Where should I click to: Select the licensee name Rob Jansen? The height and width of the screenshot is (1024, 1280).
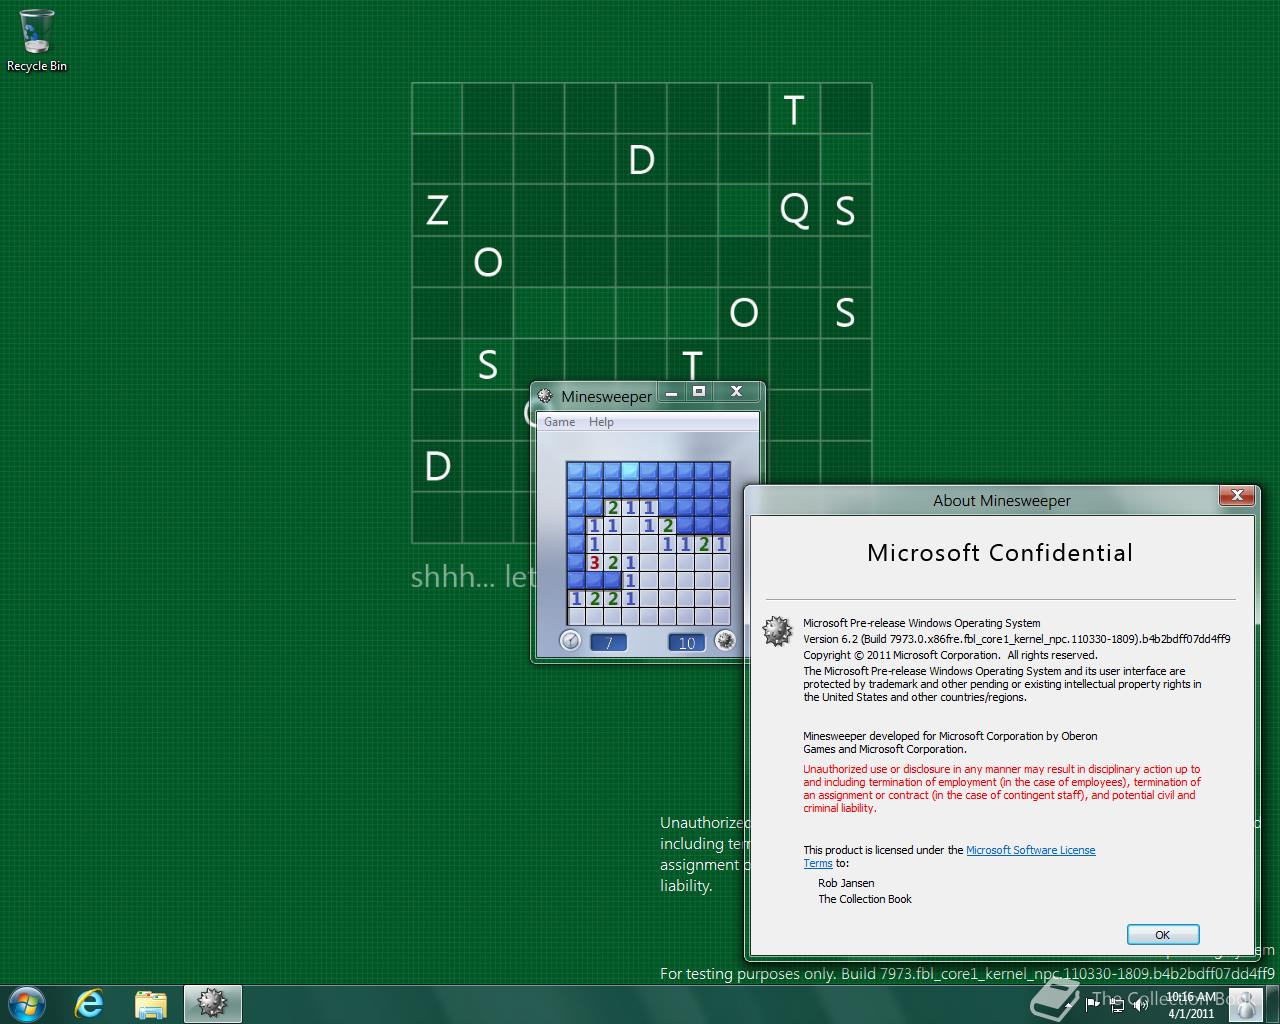pyautogui.click(x=846, y=883)
